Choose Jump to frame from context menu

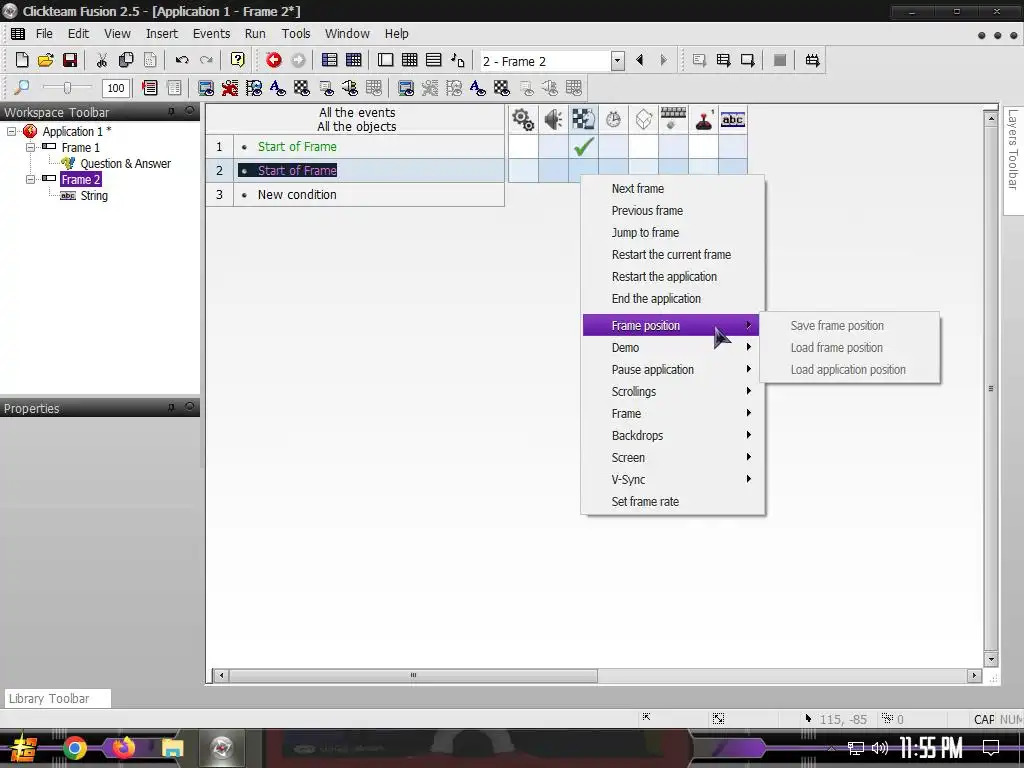[673, 232]
